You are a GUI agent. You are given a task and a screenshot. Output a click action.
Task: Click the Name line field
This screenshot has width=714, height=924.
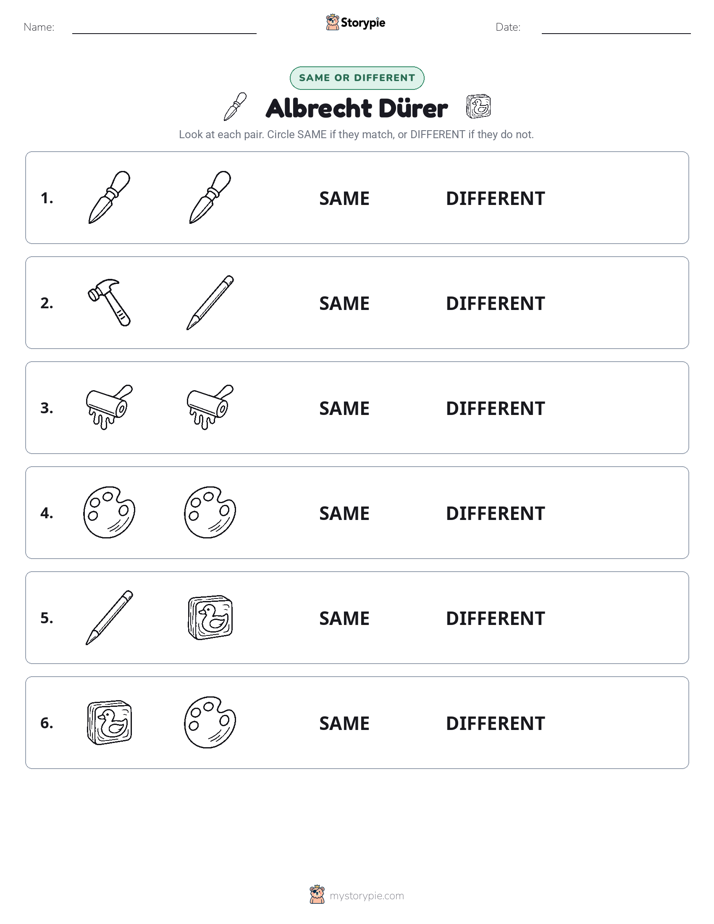click(164, 27)
